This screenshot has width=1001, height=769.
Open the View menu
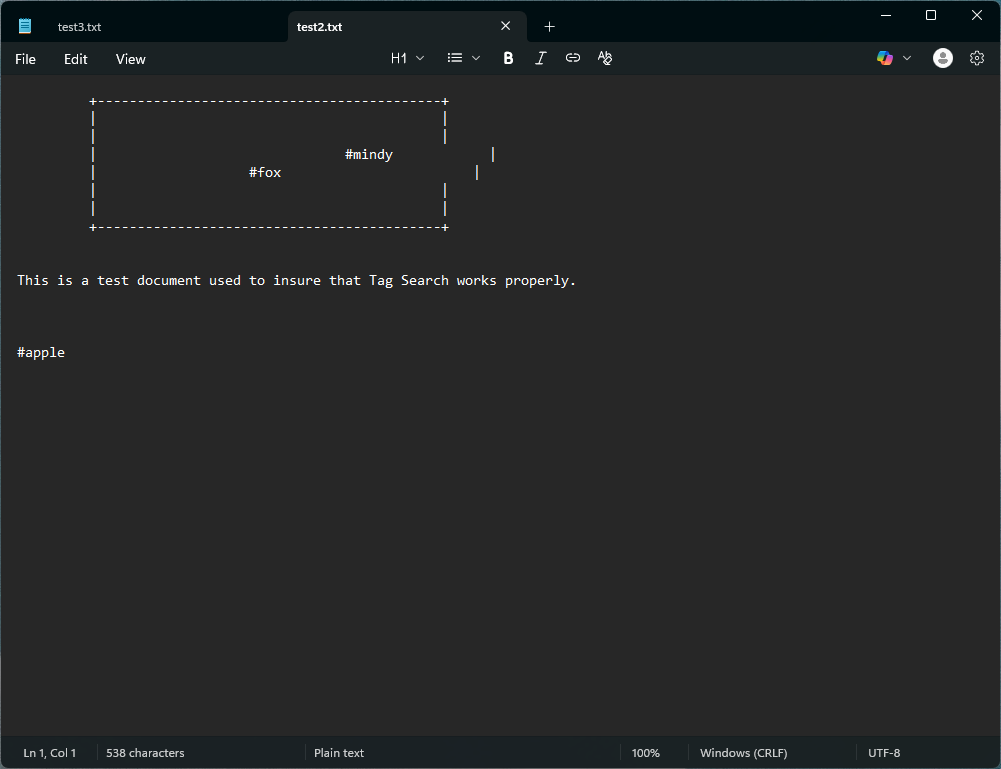131,59
